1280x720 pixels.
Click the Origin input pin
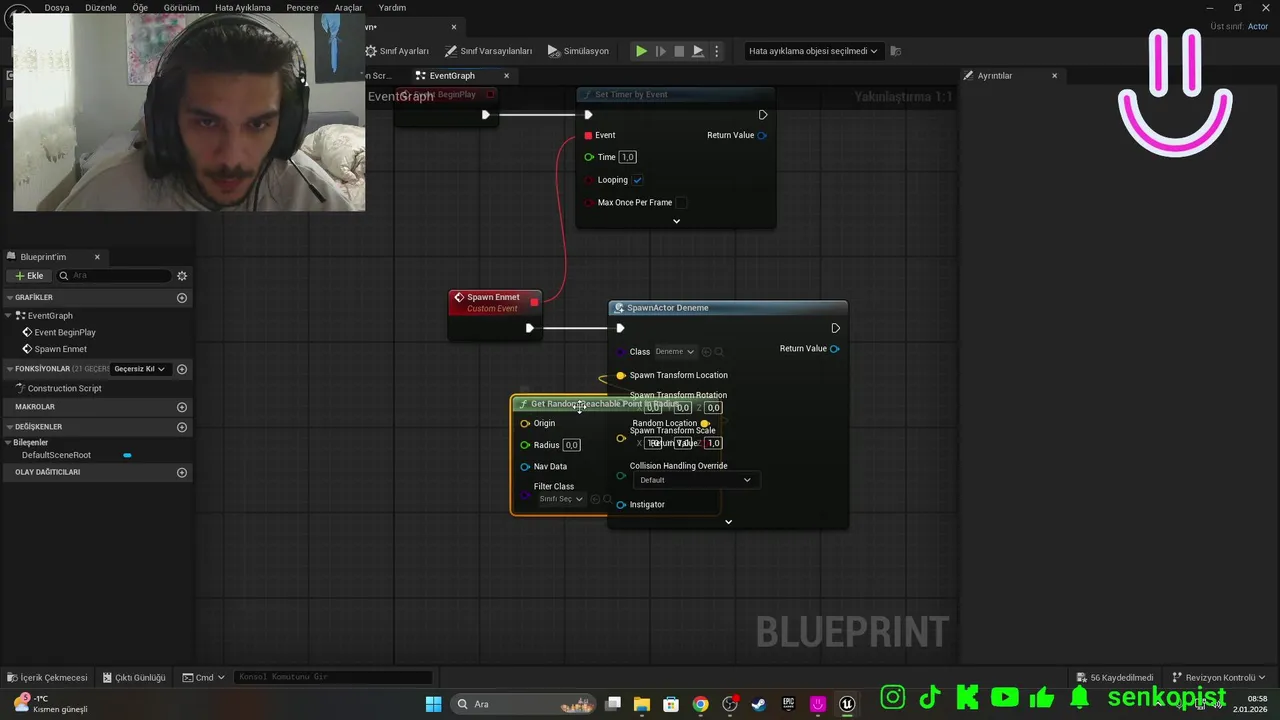click(x=525, y=423)
